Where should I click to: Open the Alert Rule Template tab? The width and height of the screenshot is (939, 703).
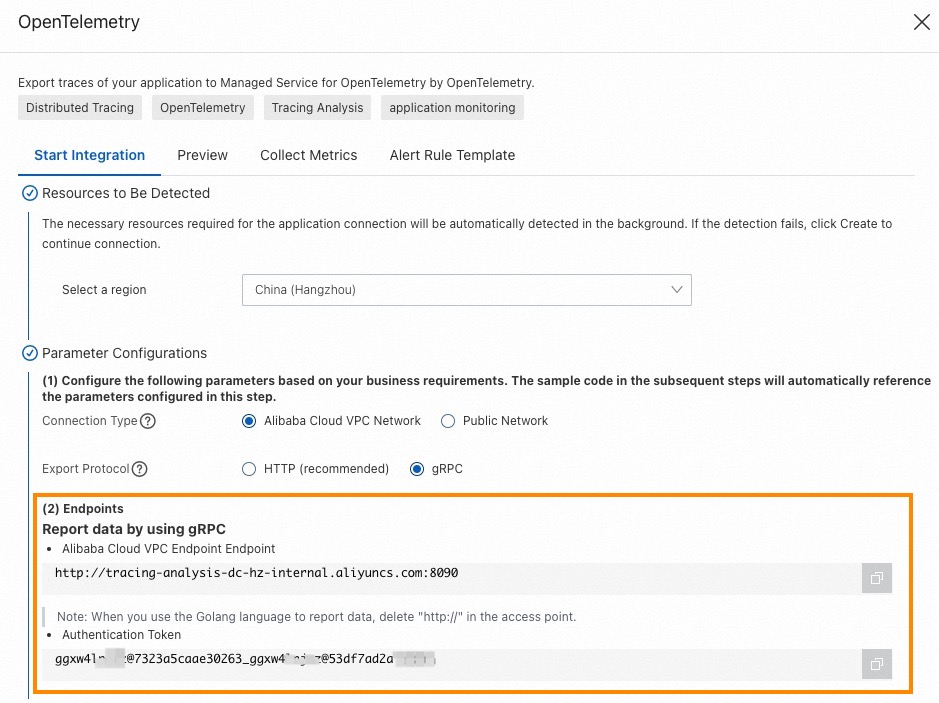point(452,156)
